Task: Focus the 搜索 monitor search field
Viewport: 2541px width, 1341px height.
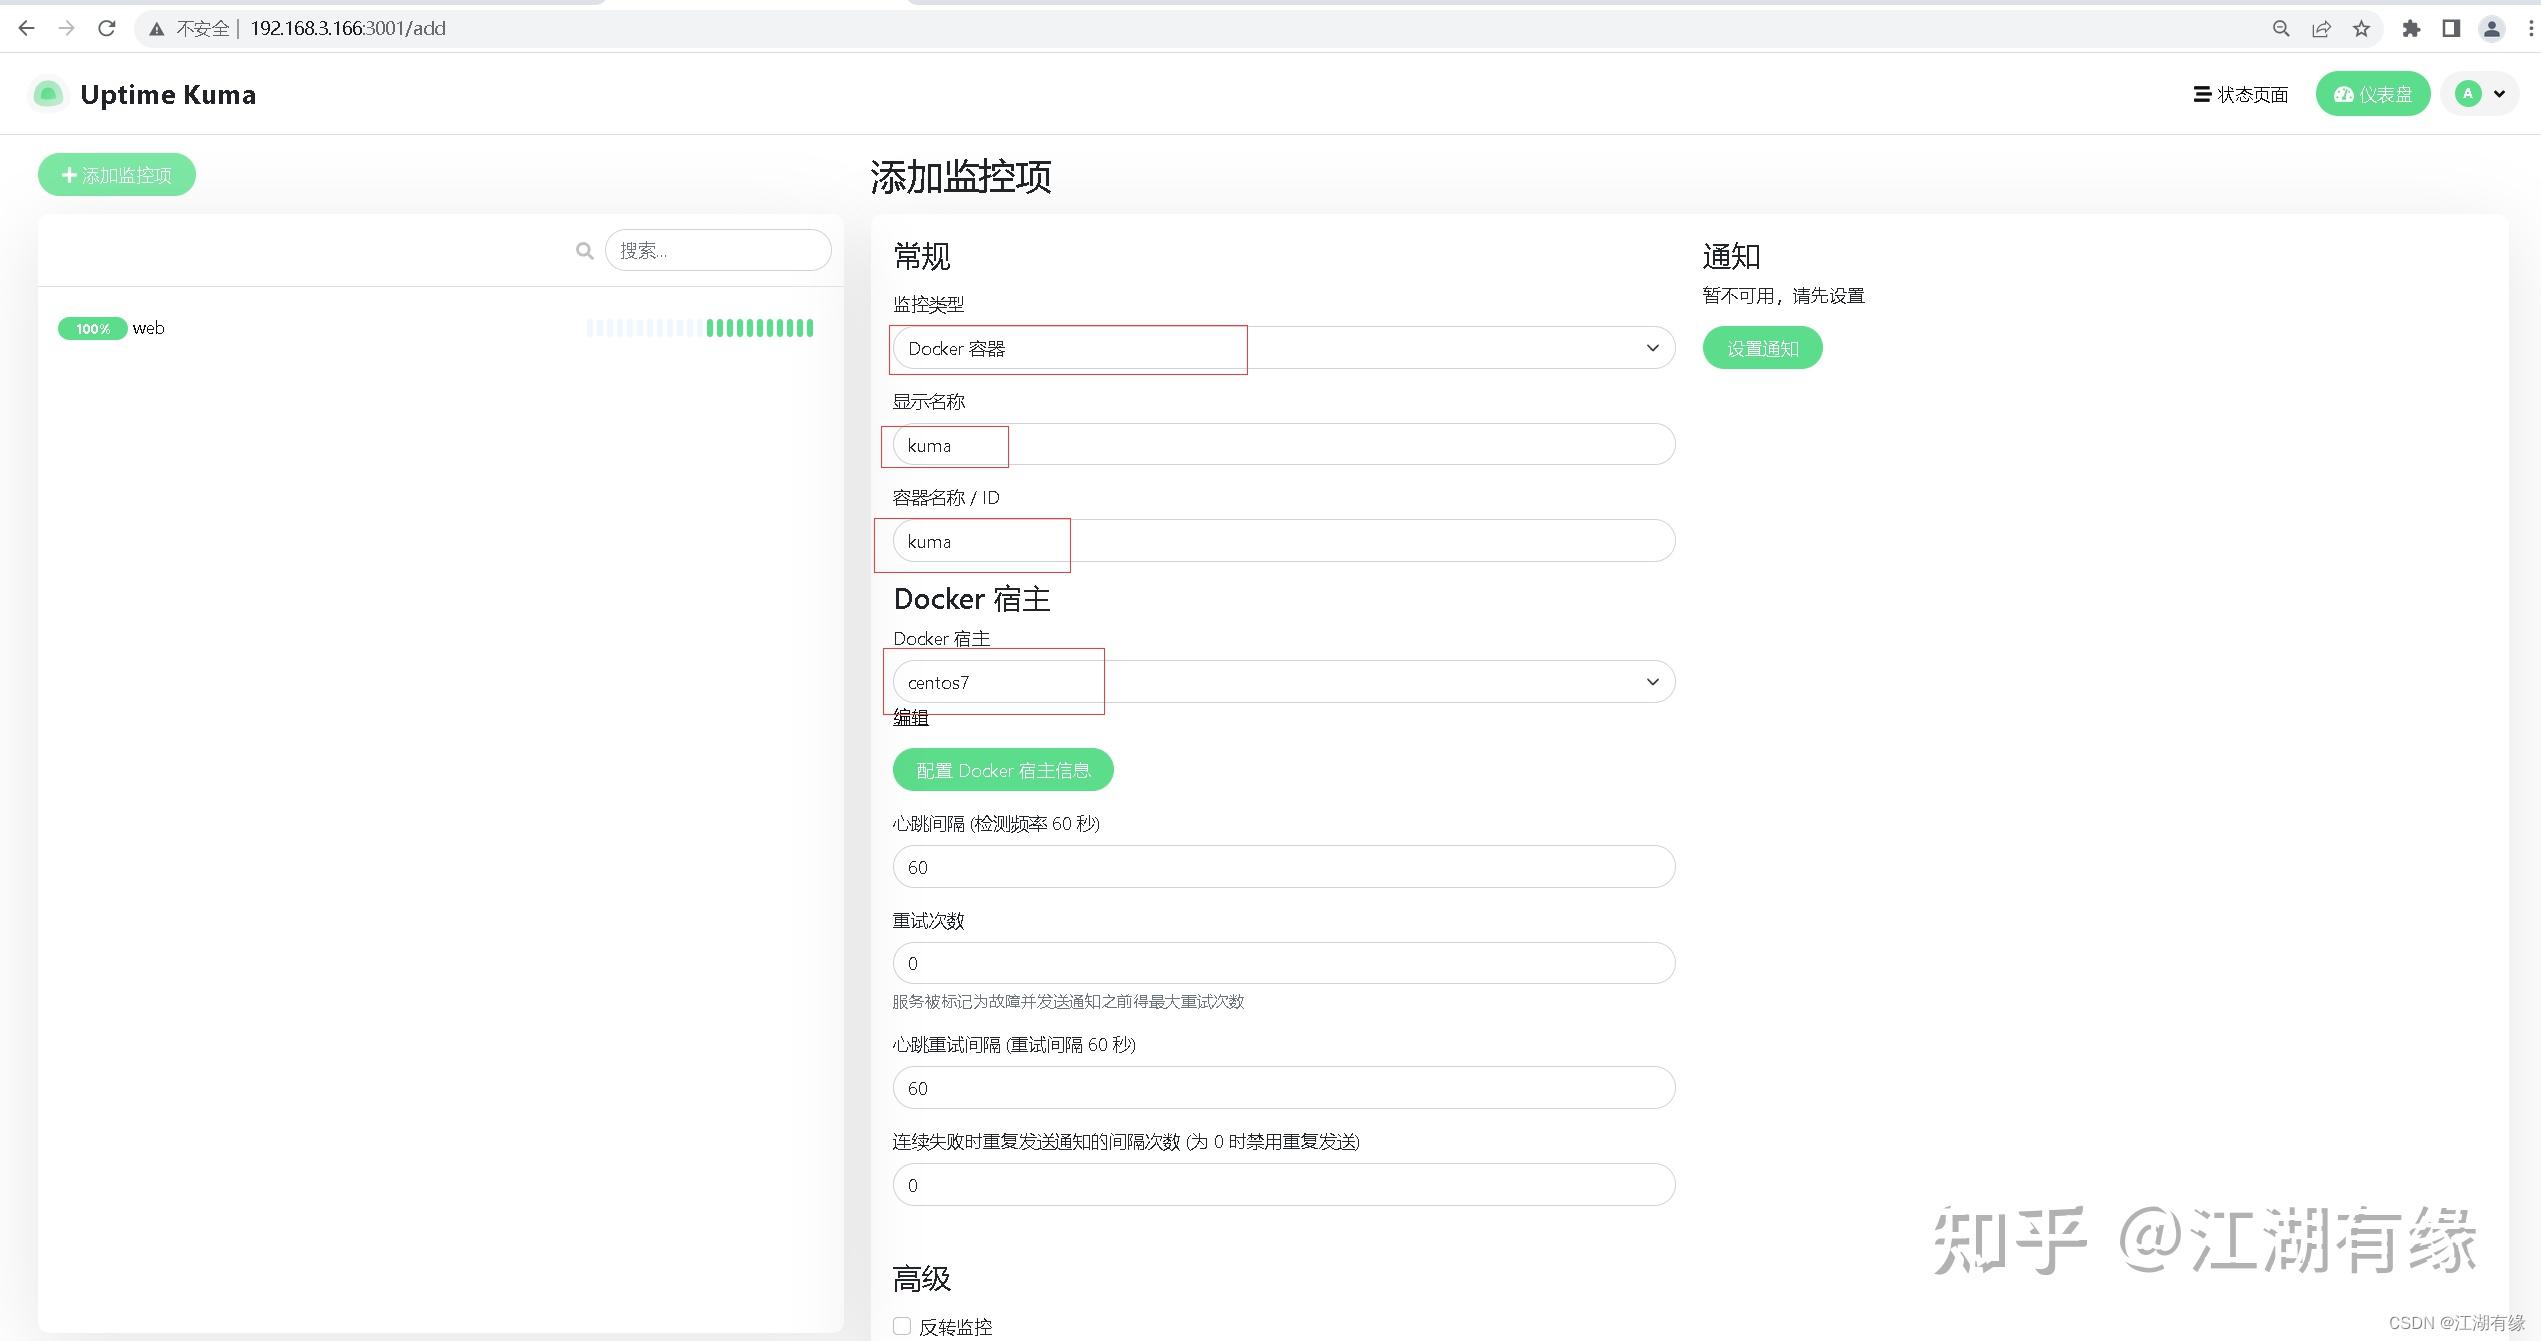Action: (x=718, y=250)
